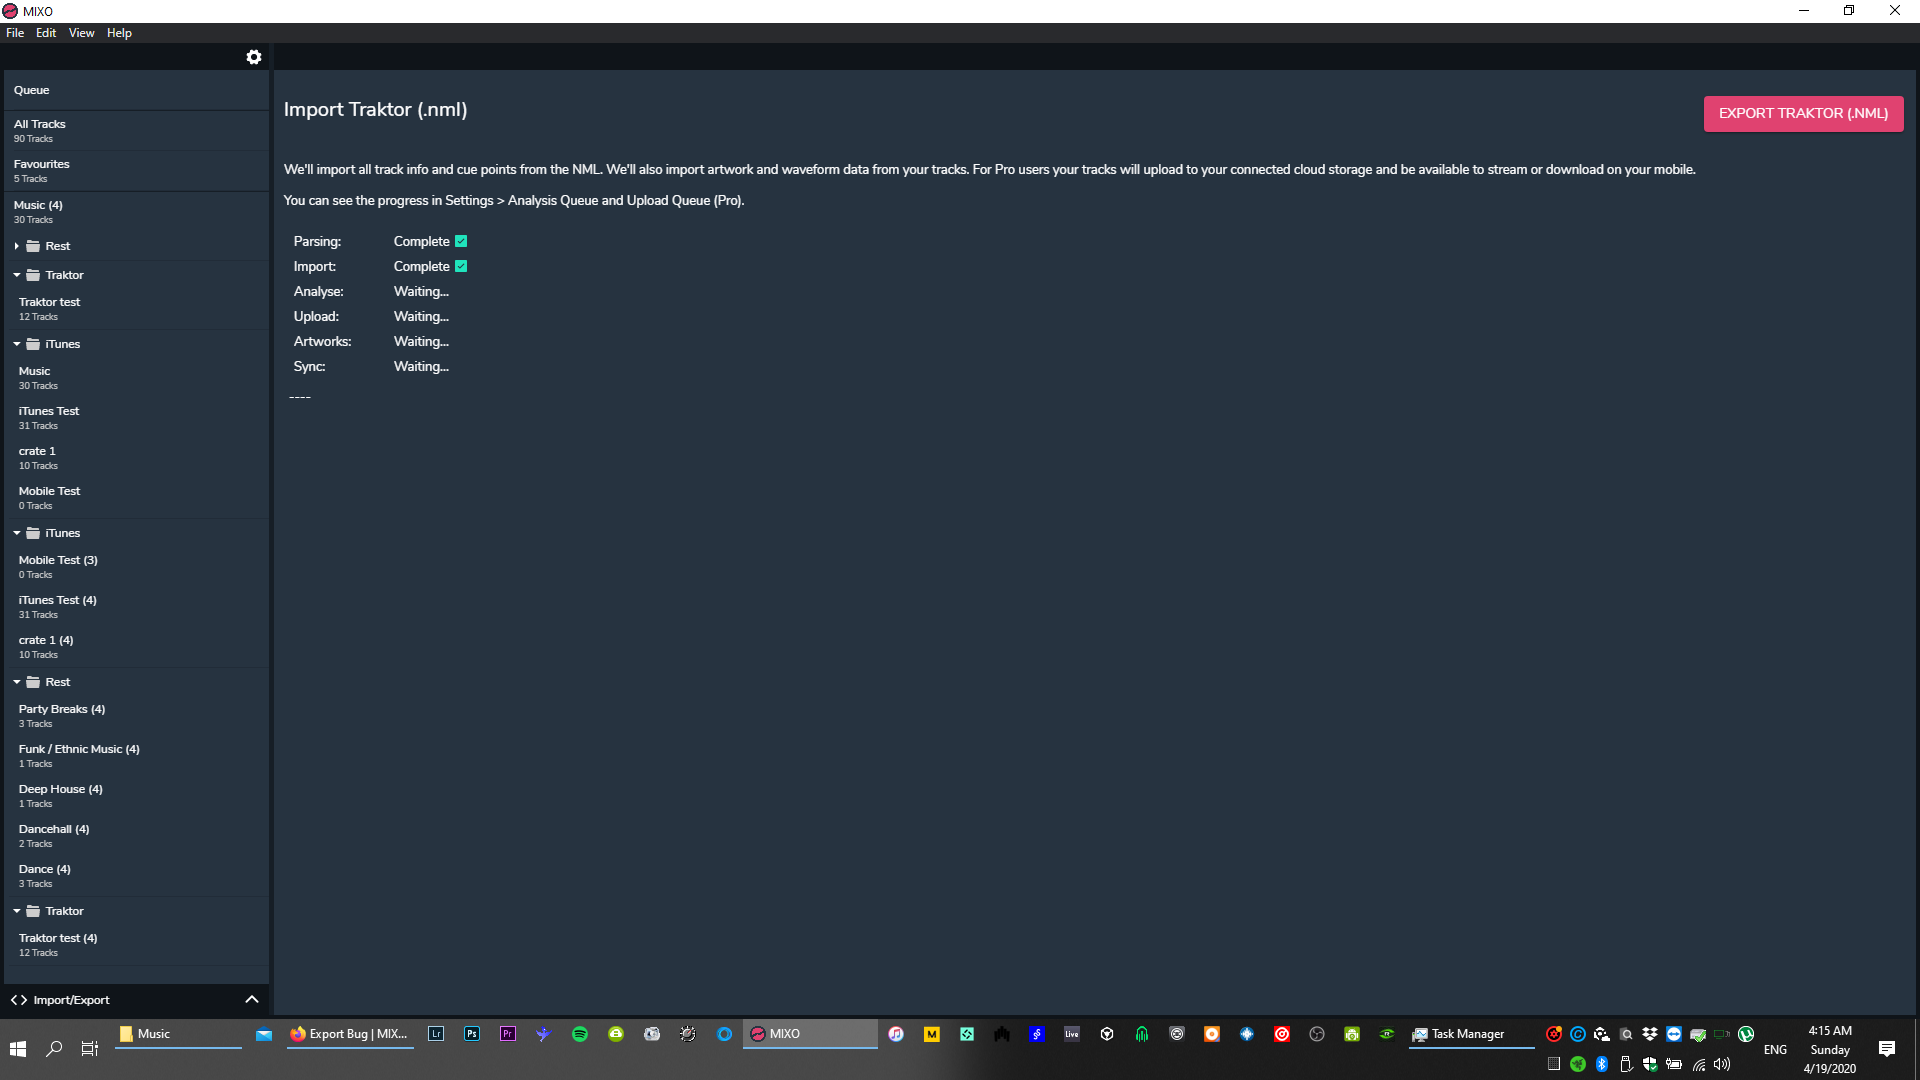Screen dimensions: 1920x1080
Task: Click the Parsing Complete checkbox
Action: 461,241
